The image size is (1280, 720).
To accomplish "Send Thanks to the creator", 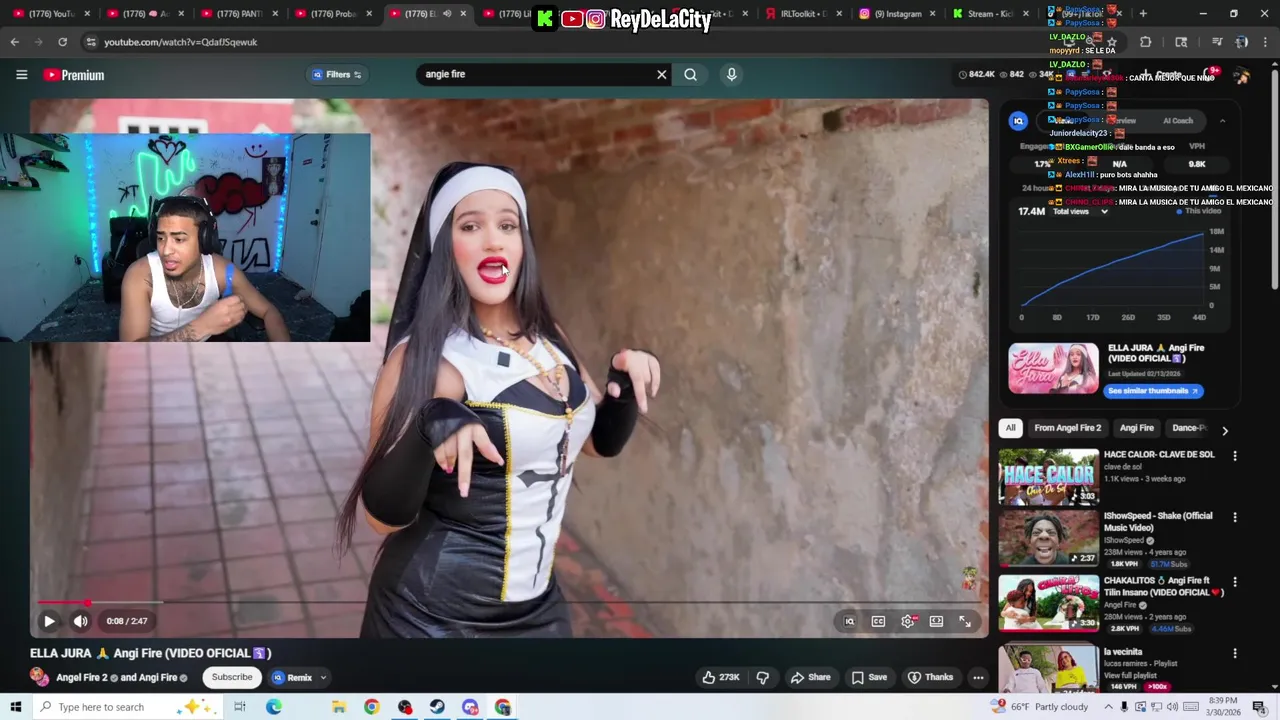I will (930, 677).
